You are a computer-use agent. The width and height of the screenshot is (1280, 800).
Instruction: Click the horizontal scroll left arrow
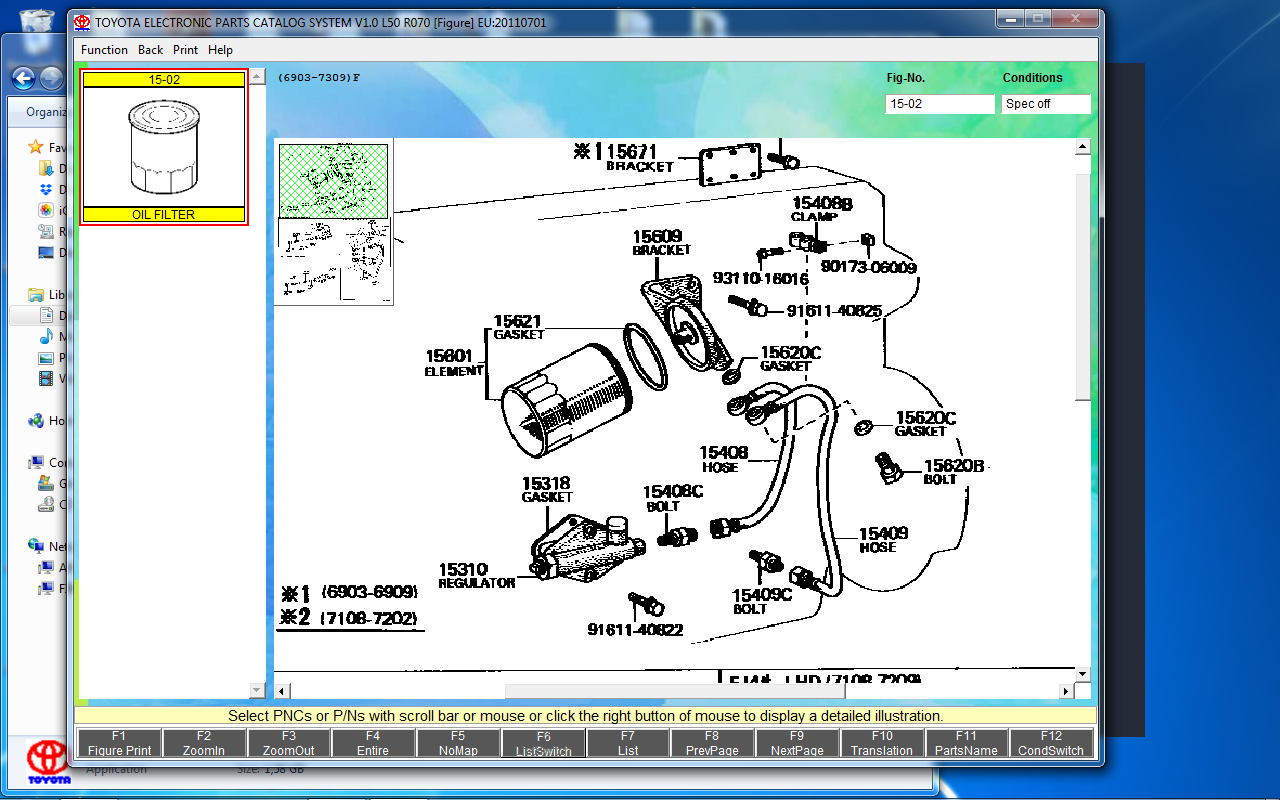pos(282,691)
